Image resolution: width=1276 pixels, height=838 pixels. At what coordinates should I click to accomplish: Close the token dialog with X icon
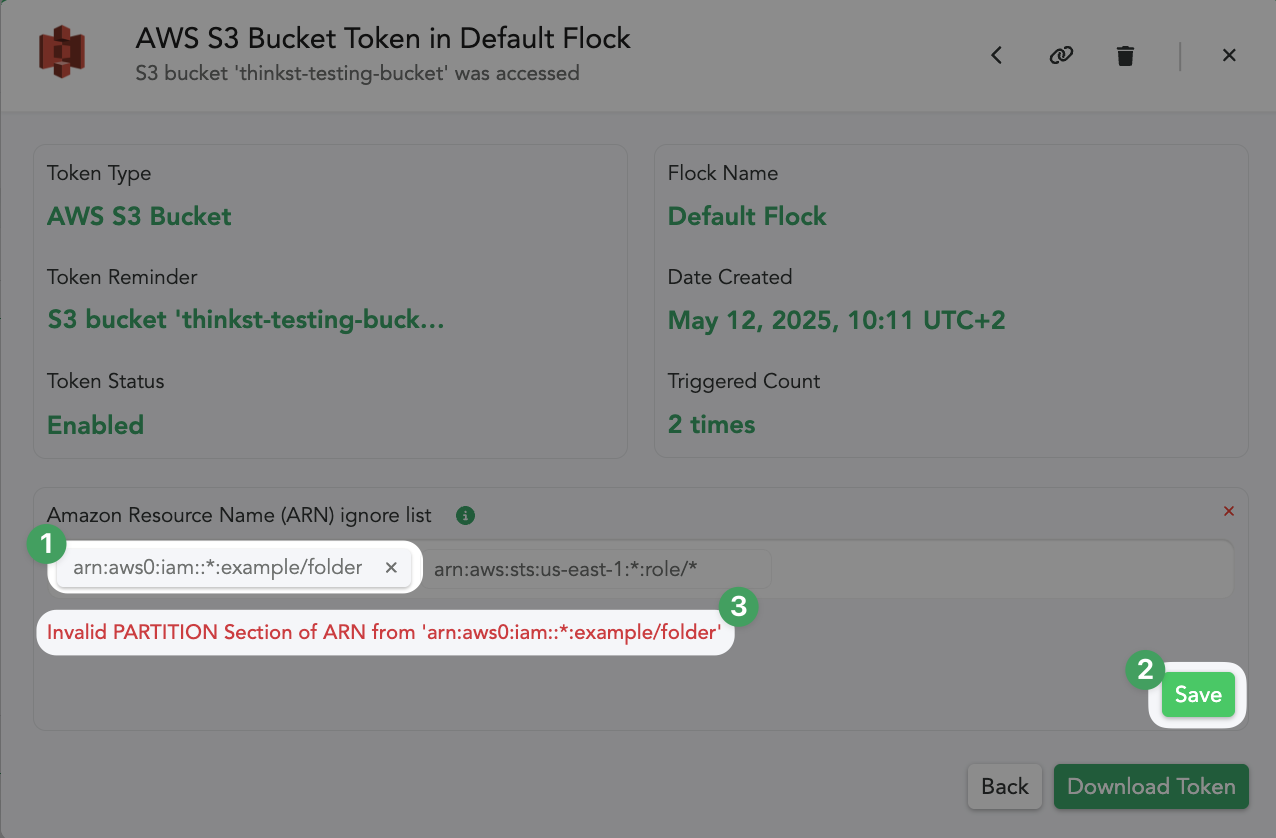point(1229,56)
